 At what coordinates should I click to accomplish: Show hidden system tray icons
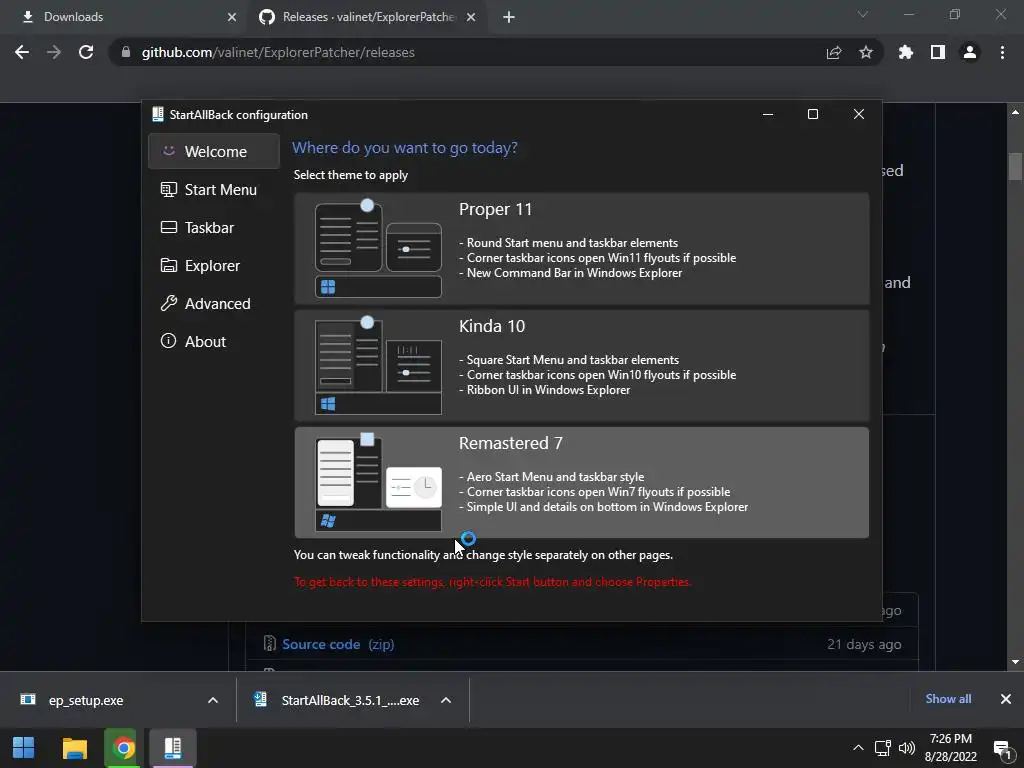(x=858, y=748)
